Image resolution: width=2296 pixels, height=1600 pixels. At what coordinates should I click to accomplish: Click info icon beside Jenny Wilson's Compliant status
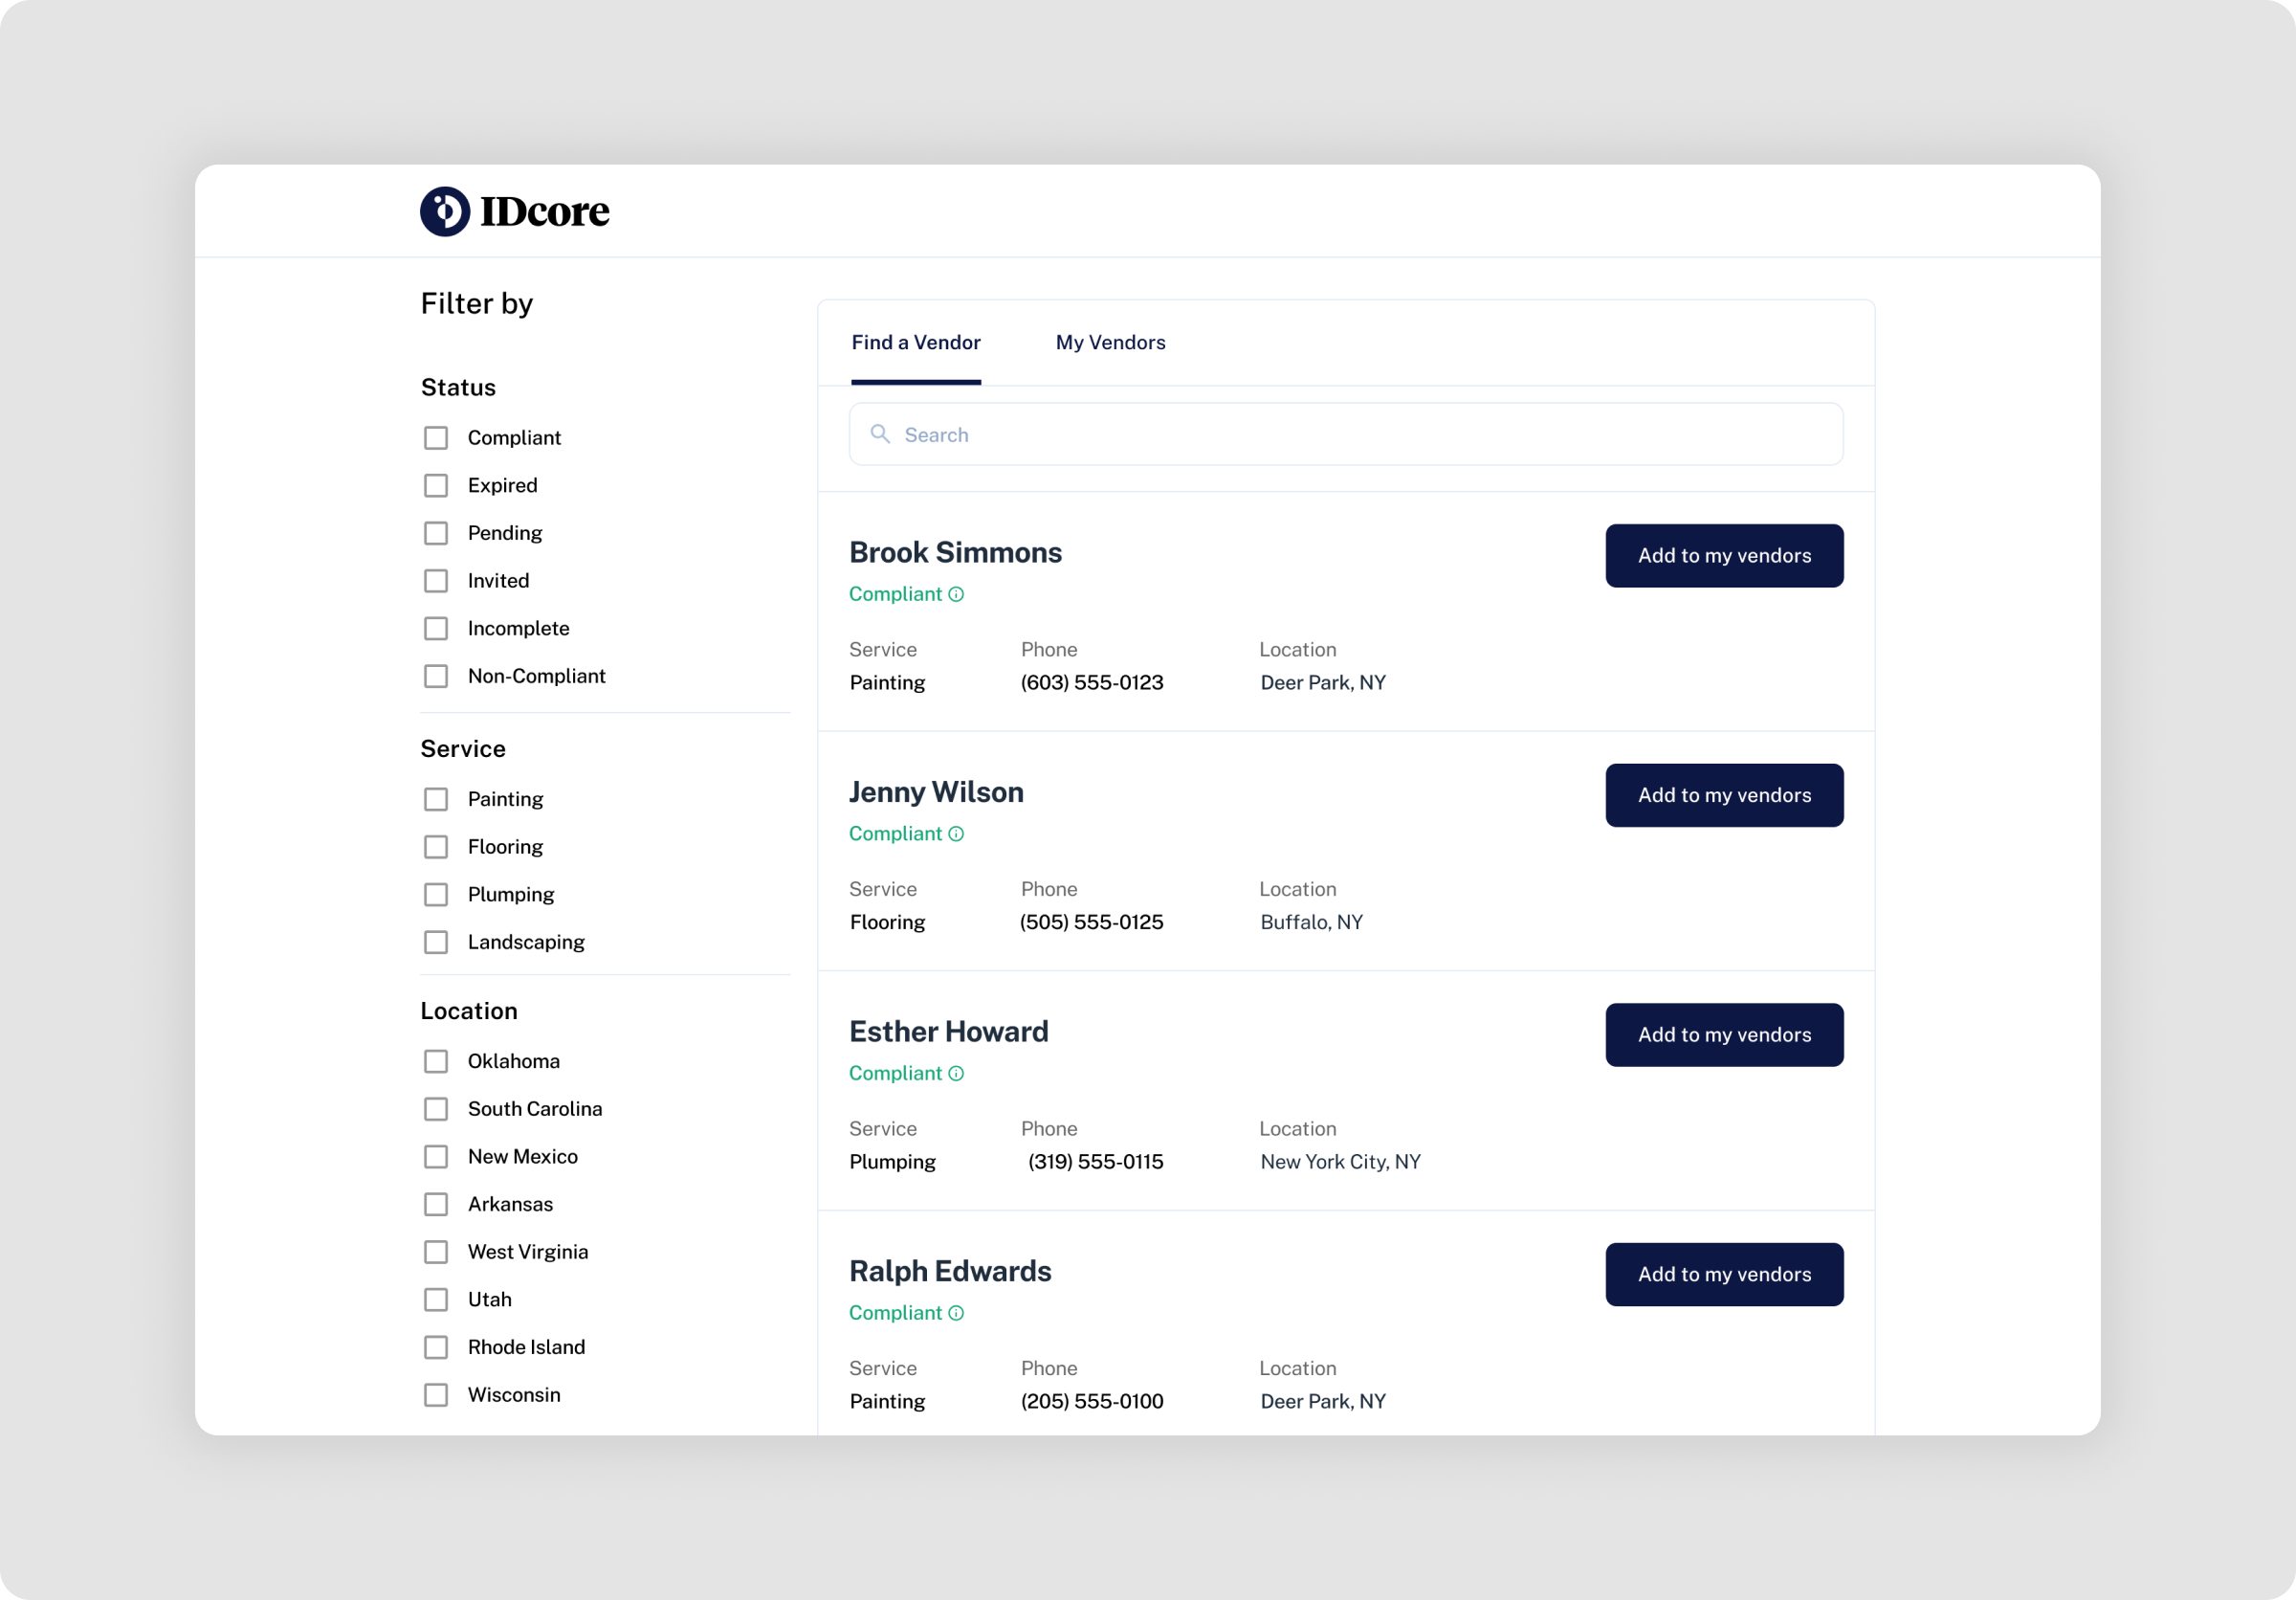click(x=956, y=834)
